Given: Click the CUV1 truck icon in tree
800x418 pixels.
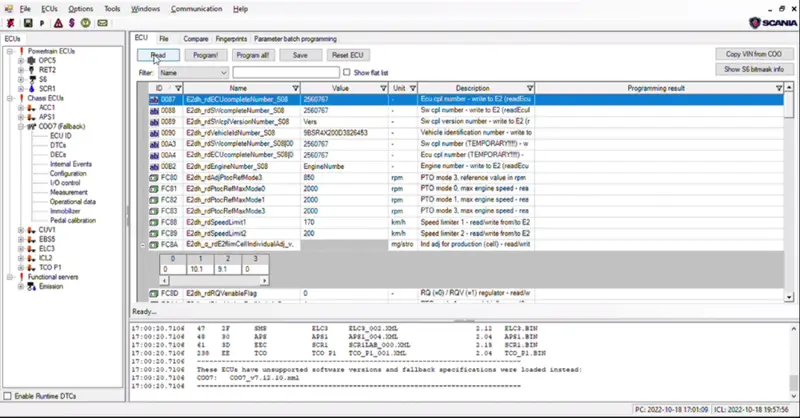Looking at the screenshot, I should pyautogui.click(x=31, y=230).
